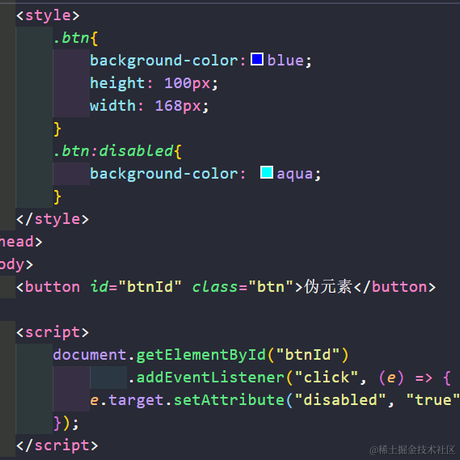Screen dimensions: 460x460
Task: Click the arrow function => symbol
Action: (423, 378)
